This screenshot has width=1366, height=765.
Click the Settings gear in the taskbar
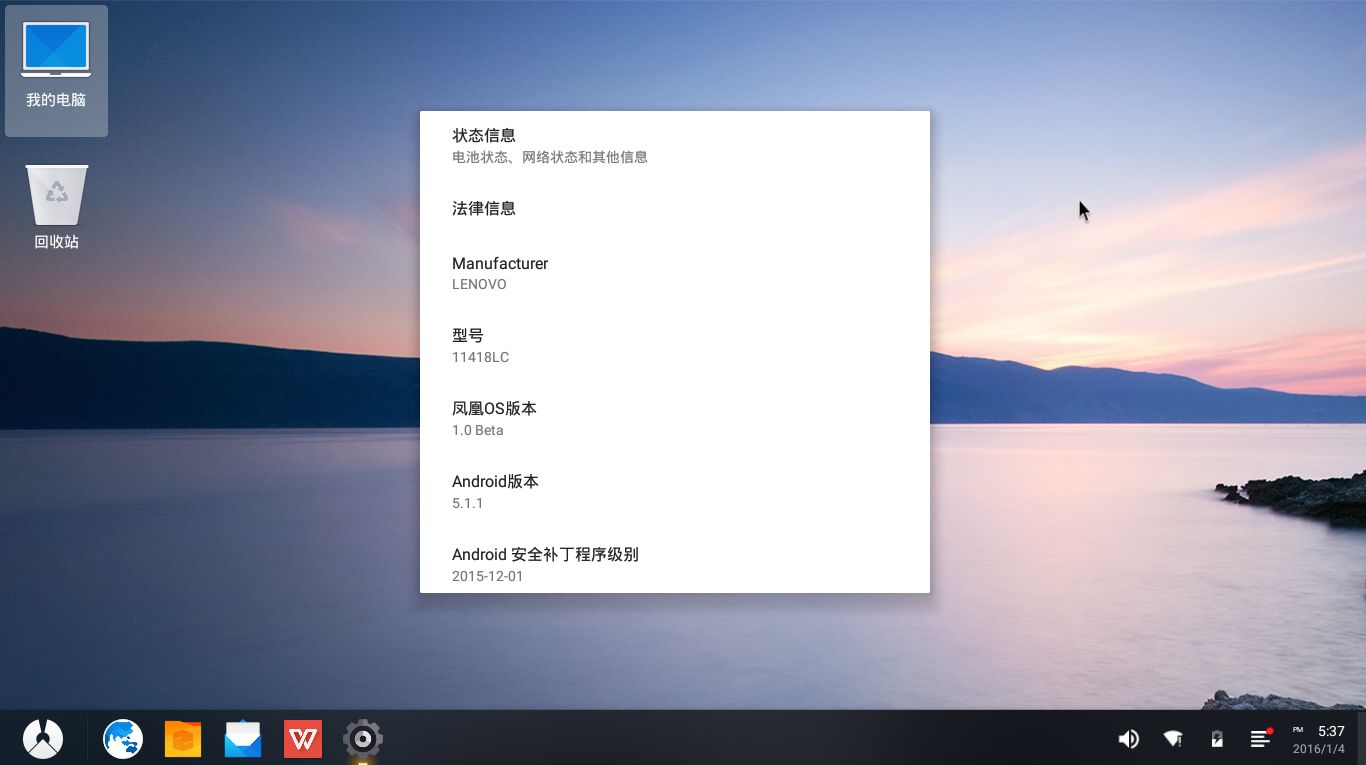[363, 739]
